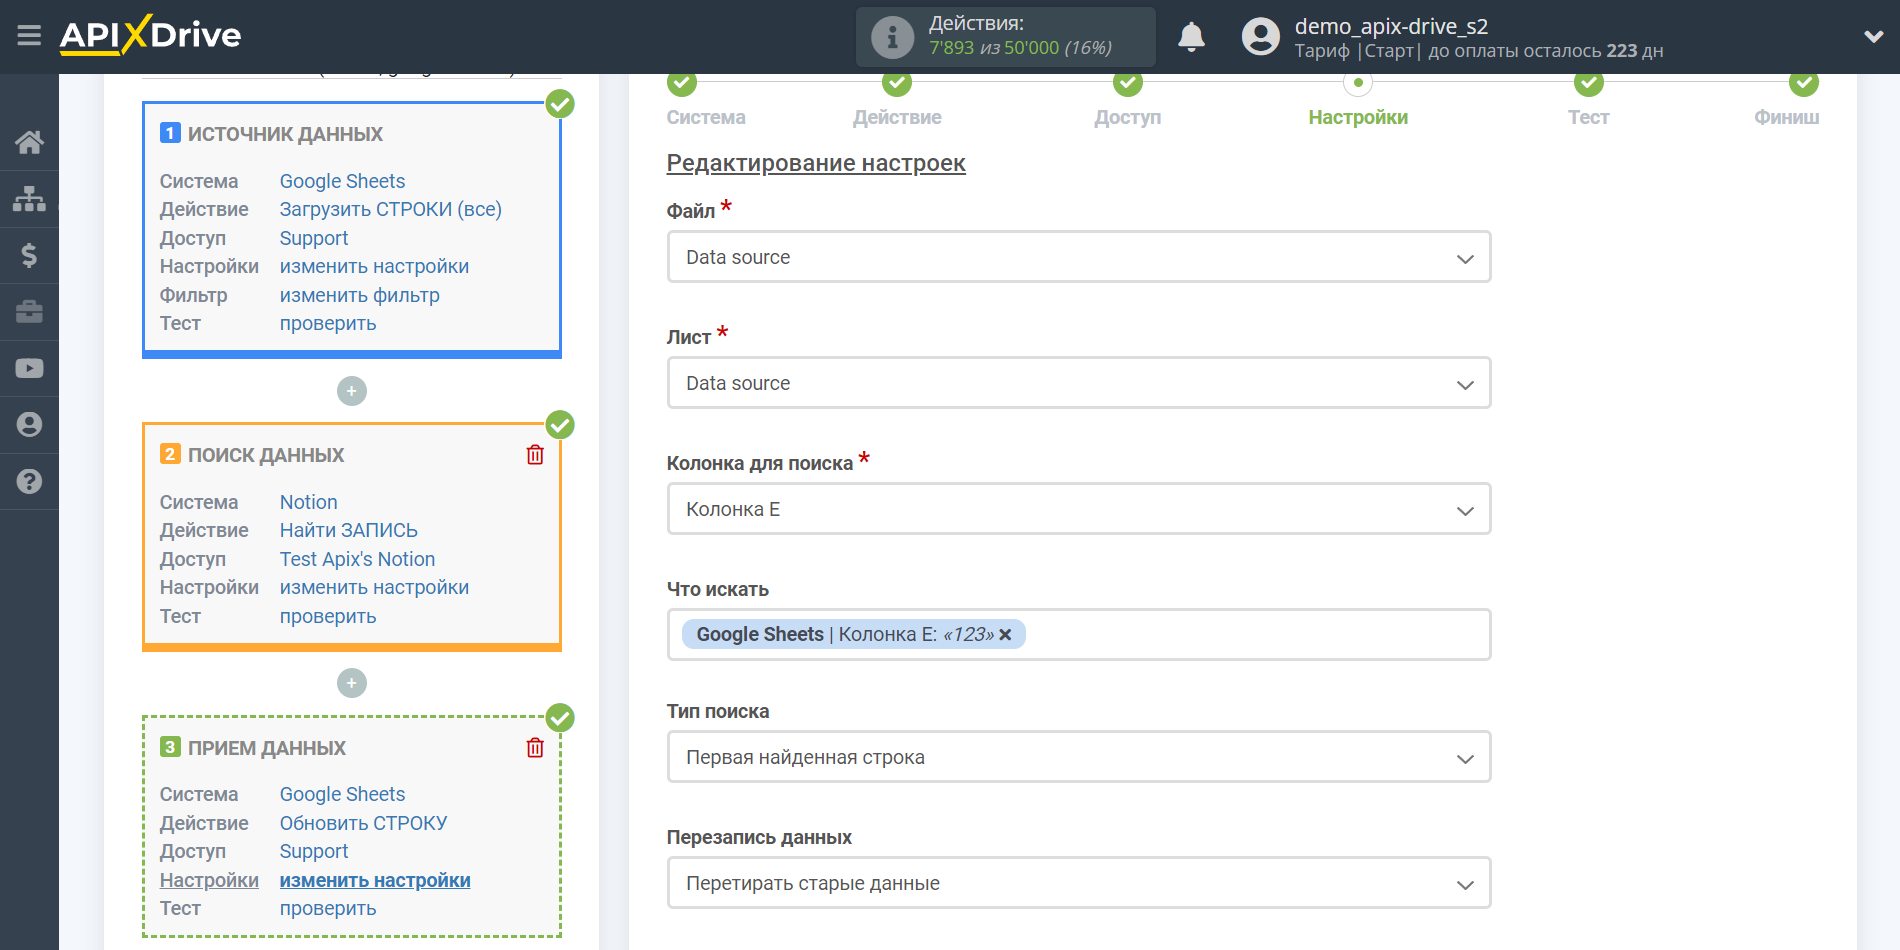Image resolution: width=1900 pixels, height=950 pixels.
Task: Open the Notion system link
Action: pyautogui.click(x=308, y=502)
